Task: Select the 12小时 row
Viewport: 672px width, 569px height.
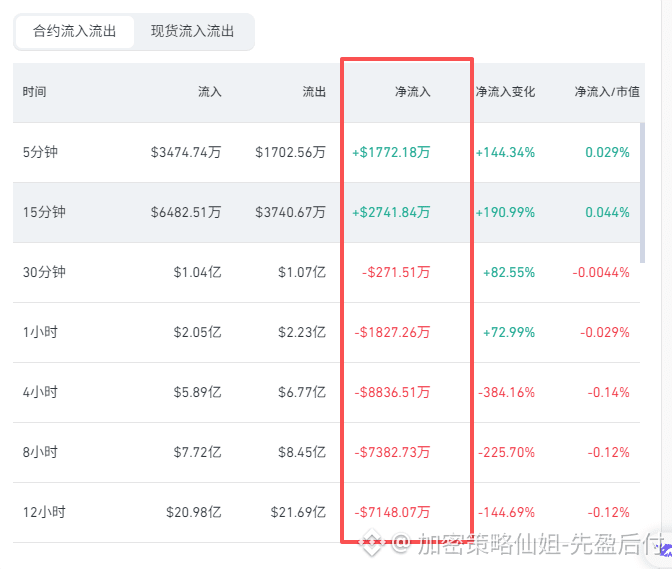Action: [327, 512]
